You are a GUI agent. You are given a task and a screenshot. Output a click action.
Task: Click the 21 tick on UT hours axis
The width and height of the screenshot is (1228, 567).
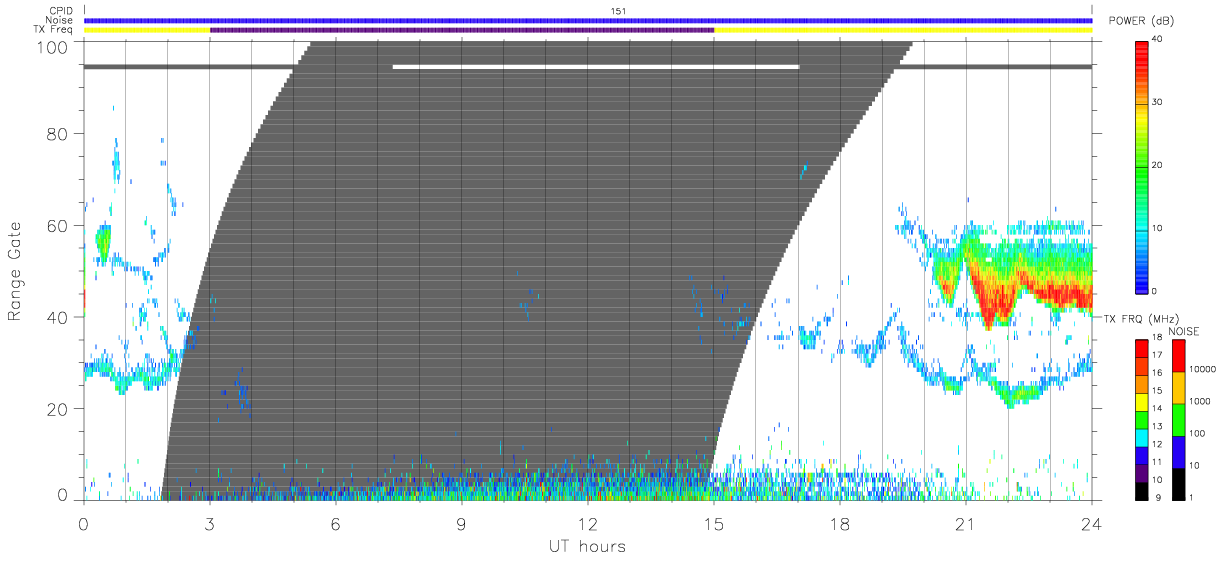[x=966, y=524]
